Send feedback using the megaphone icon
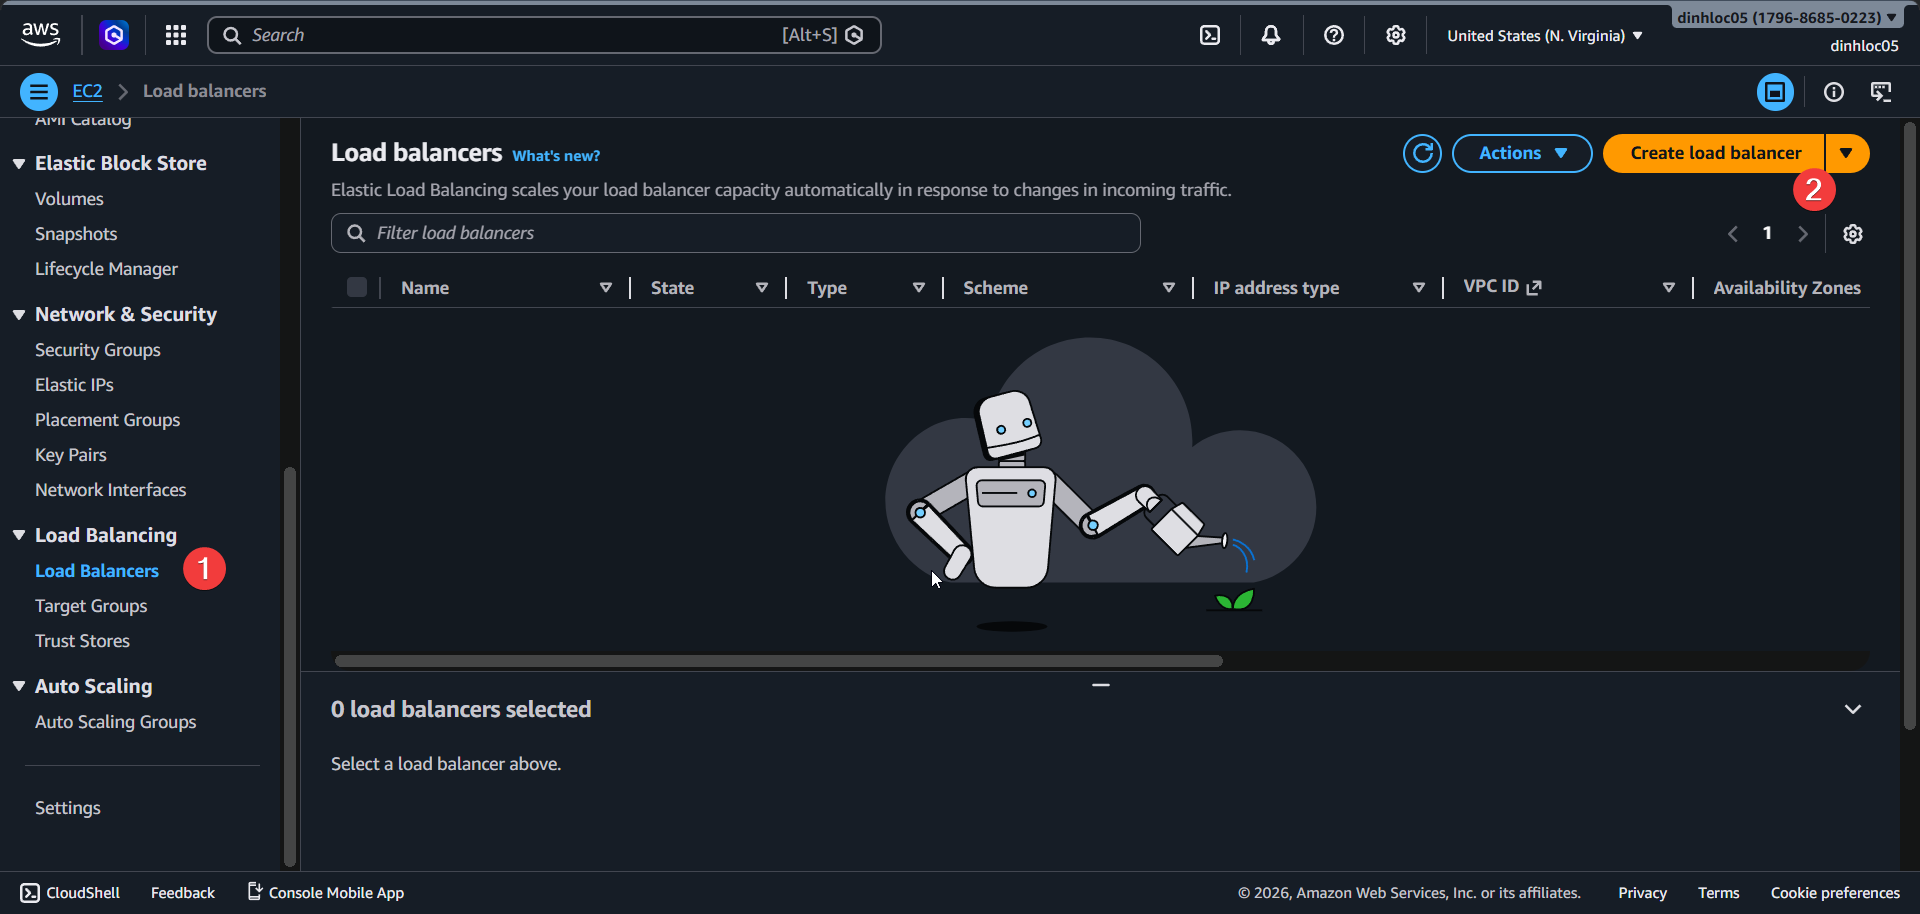This screenshot has height=914, width=1920. click(182, 892)
